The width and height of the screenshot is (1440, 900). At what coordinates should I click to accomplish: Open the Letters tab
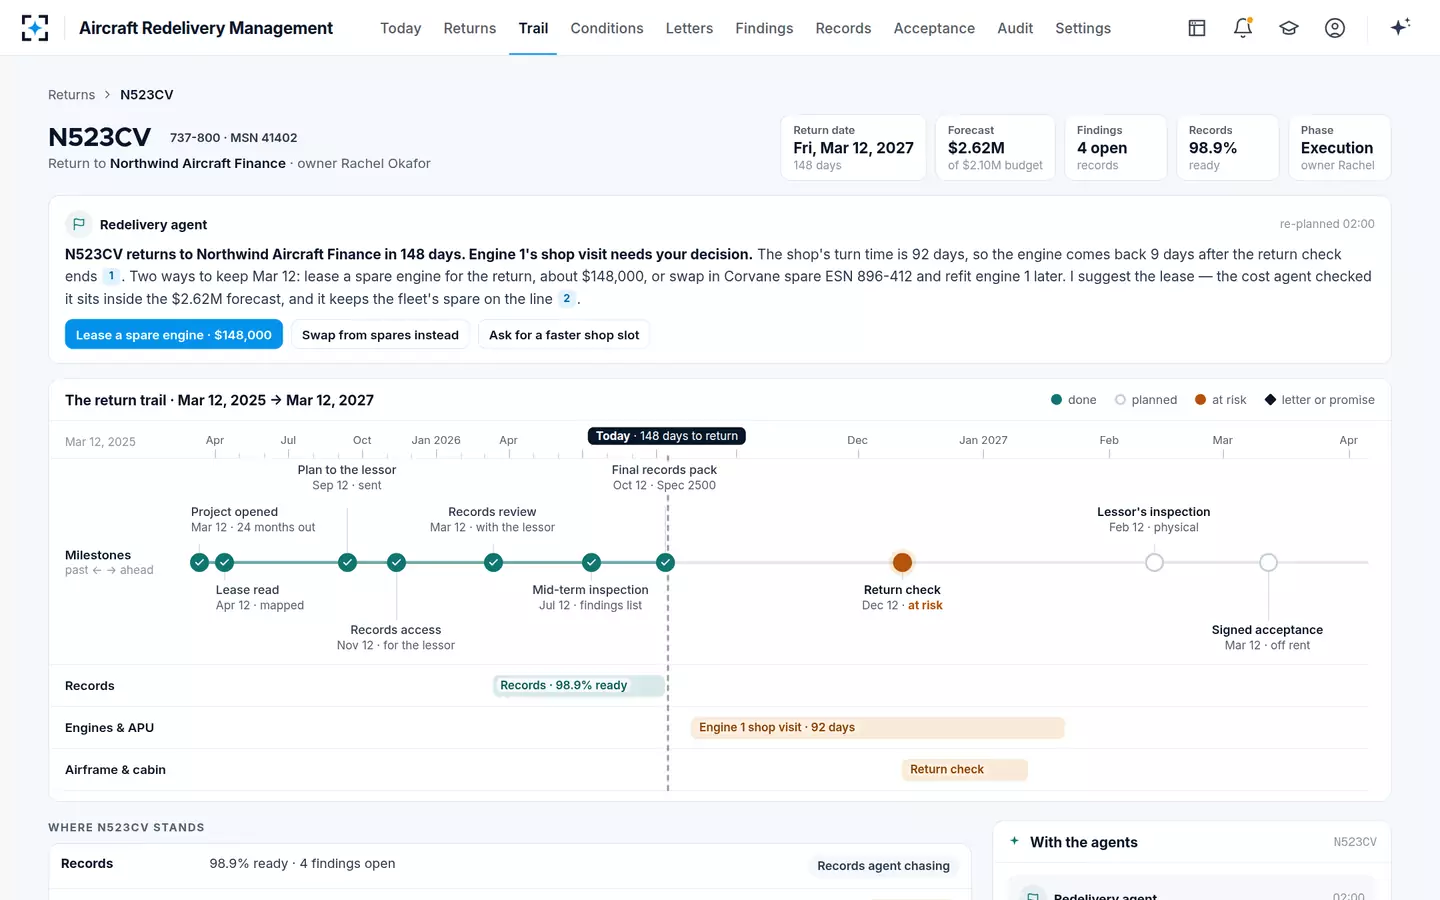[x=689, y=28]
